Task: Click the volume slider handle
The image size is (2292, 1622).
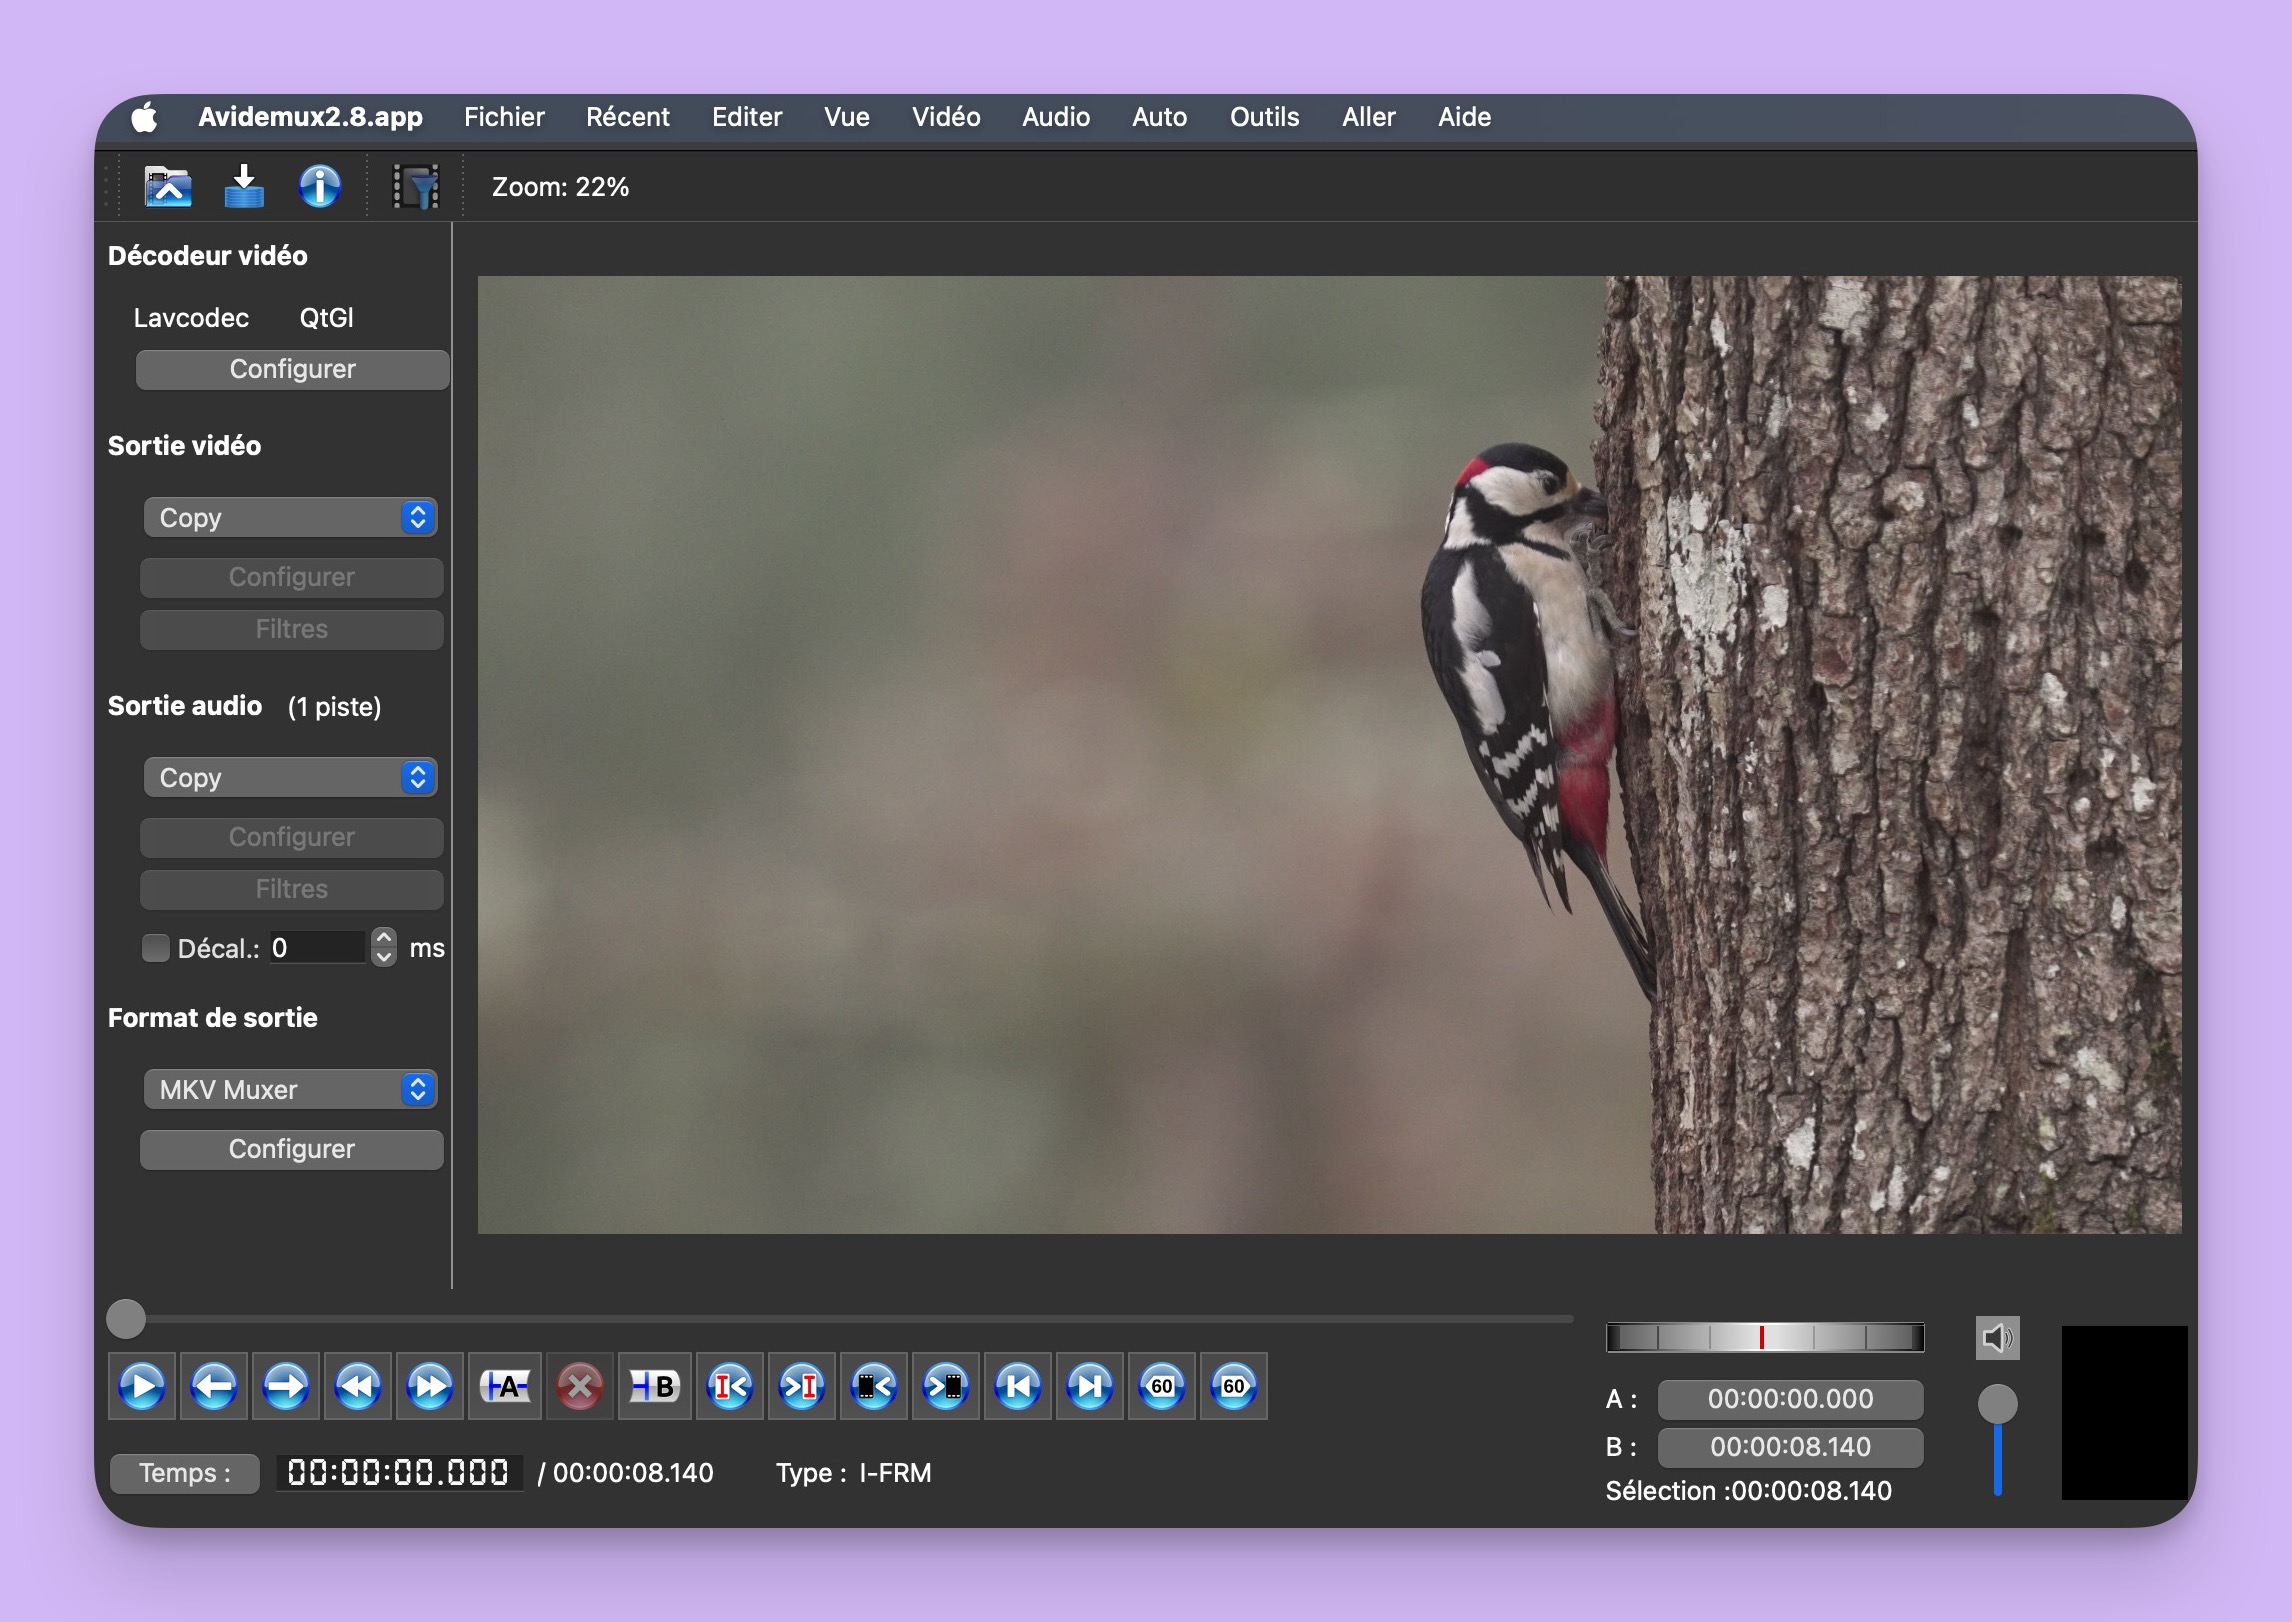Action: (1997, 1404)
